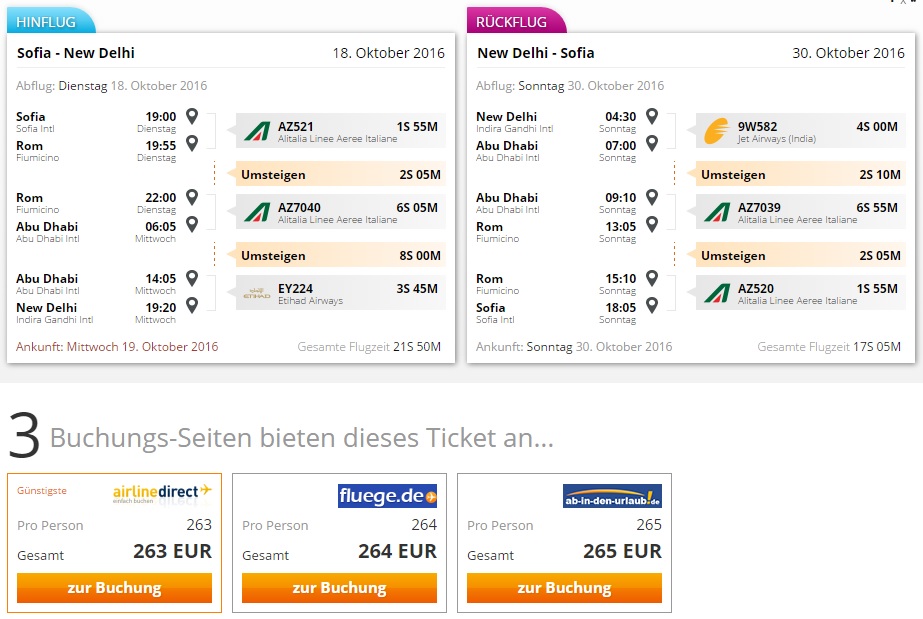The height and width of the screenshot is (619, 923).
Task: Click the Alitalia logo beside flight AZ521
Action: (x=257, y=131)
